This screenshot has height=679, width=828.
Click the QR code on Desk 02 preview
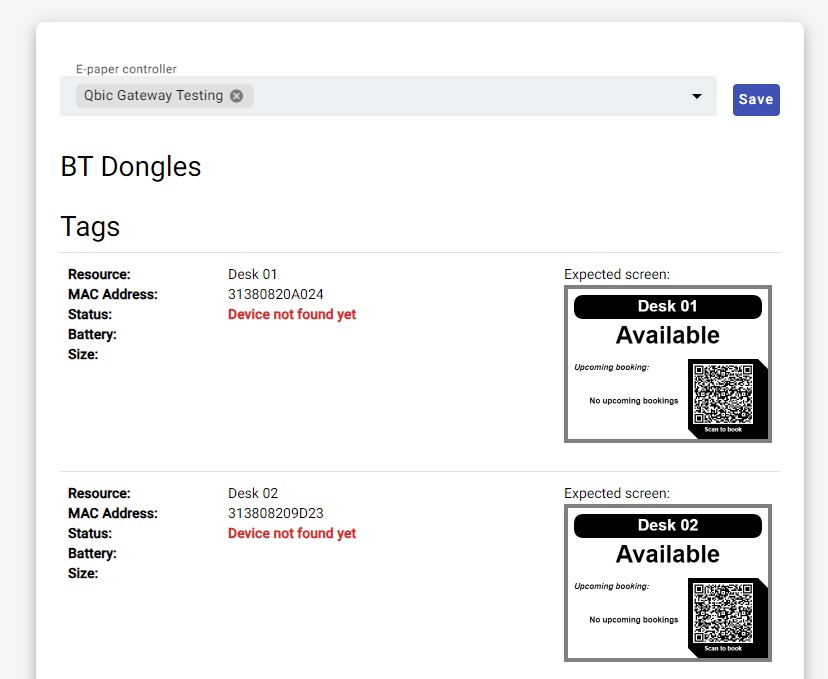tap(723, 614)
